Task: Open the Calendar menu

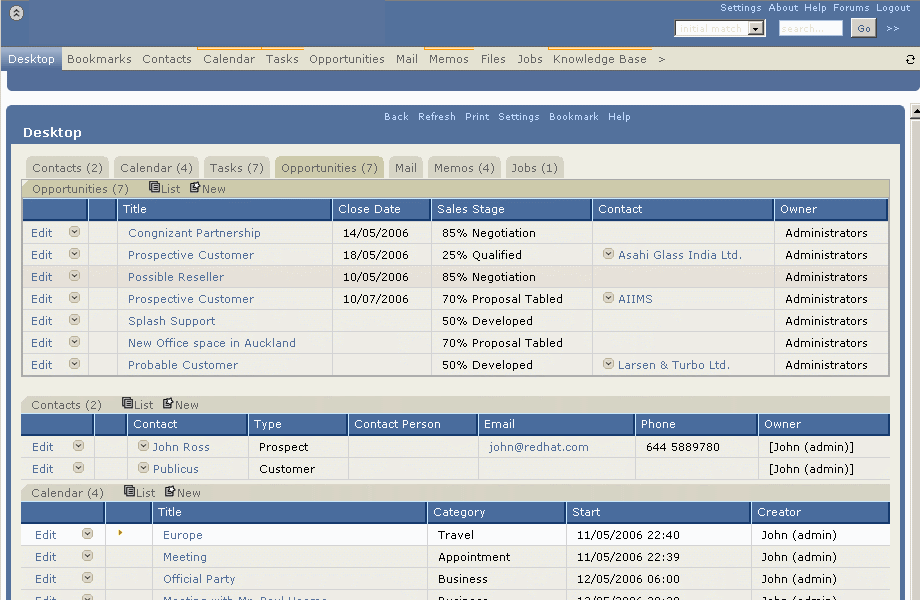Action: pyautogui.click(x=229, y=59)
